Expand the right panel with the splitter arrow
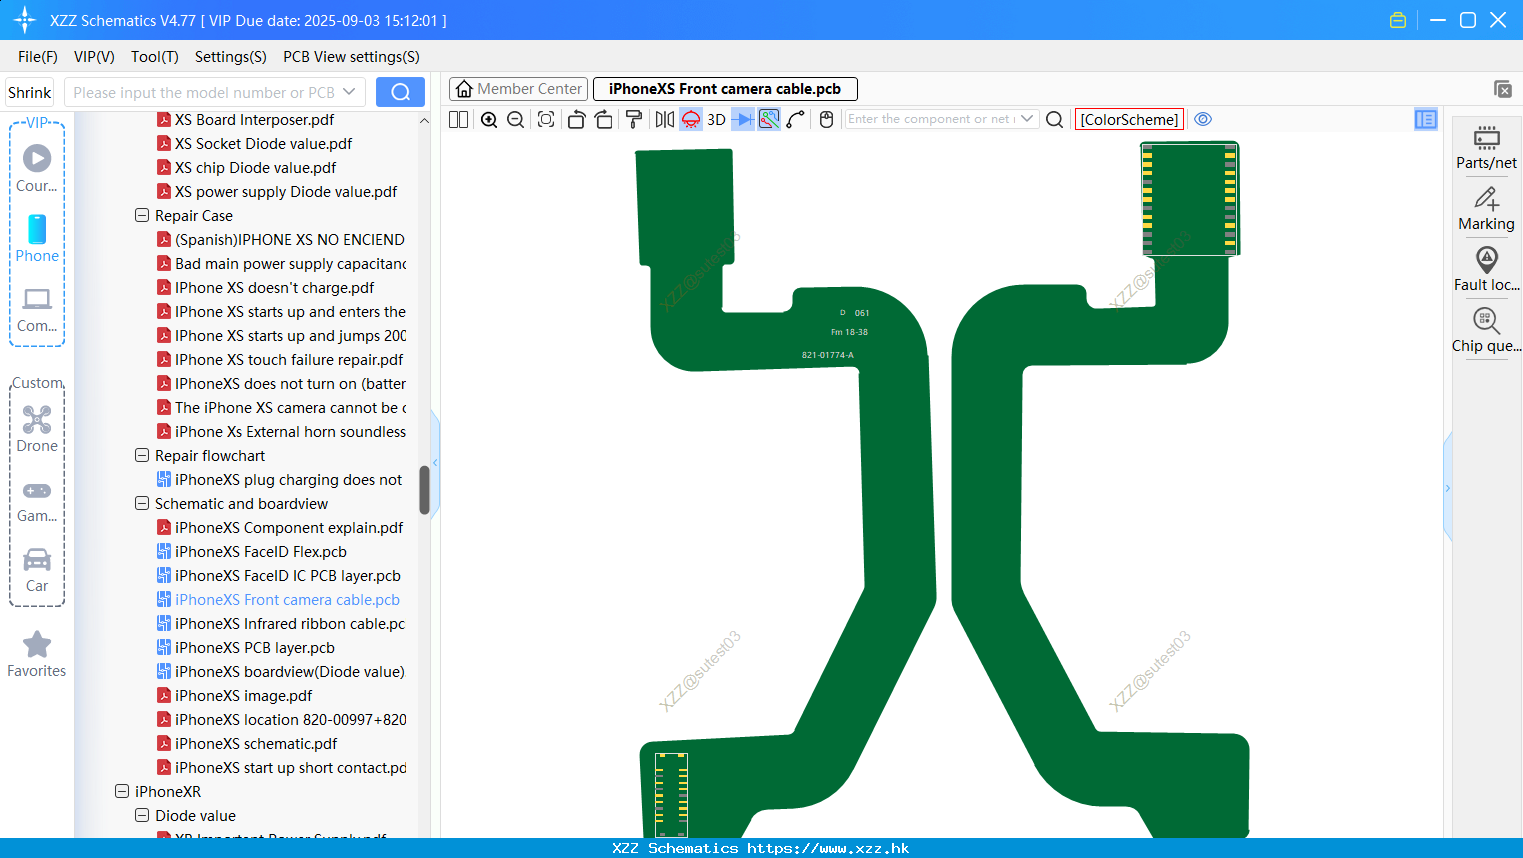The width and height of the screenshot is (1523, 858). [1447, 488]
